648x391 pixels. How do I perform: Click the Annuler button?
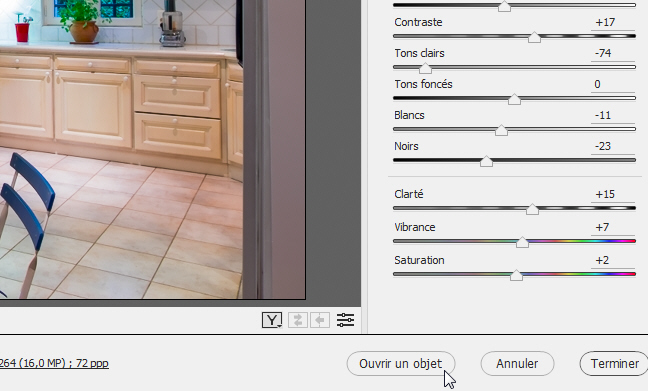tap(517, 364)
